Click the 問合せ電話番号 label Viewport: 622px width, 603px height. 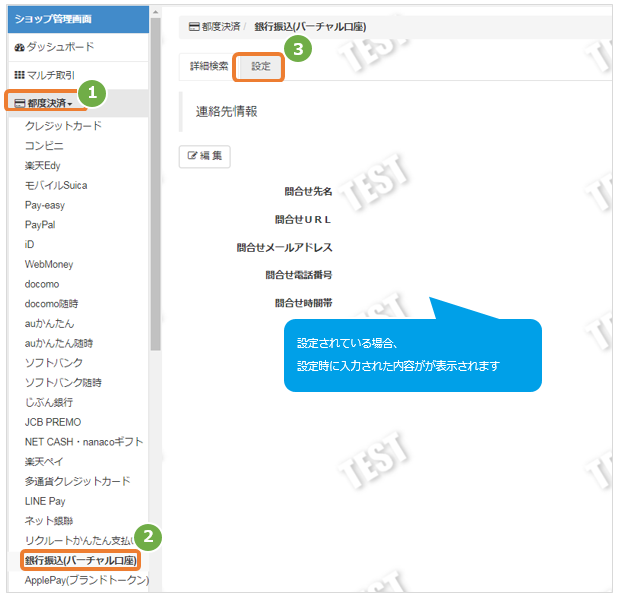(x=299, y=275)
